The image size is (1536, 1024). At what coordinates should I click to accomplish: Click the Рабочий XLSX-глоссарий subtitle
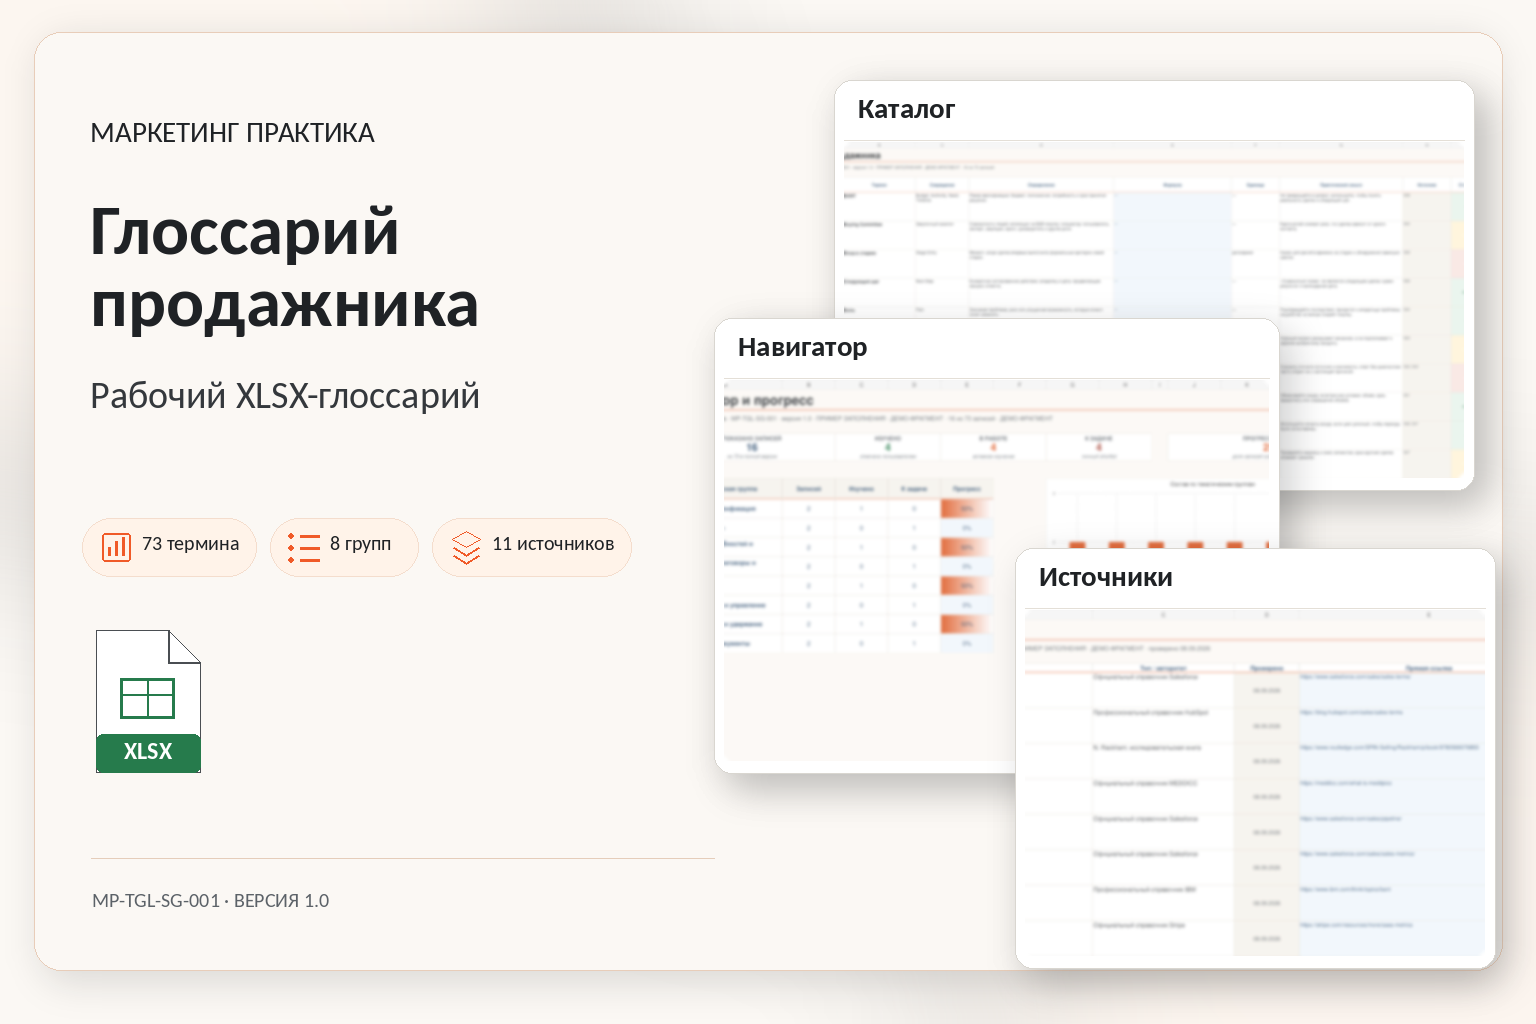[285, 396]
